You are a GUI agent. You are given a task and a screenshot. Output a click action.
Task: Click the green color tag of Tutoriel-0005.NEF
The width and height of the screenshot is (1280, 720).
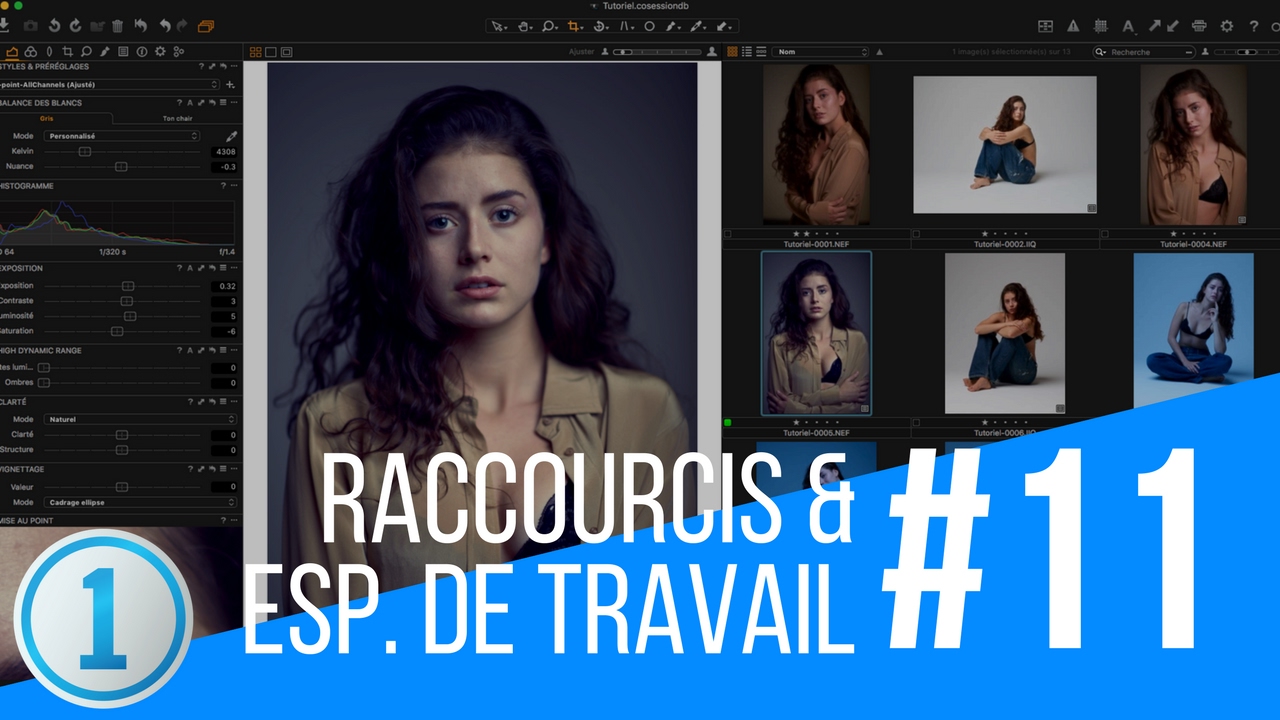tap(727, 423)
